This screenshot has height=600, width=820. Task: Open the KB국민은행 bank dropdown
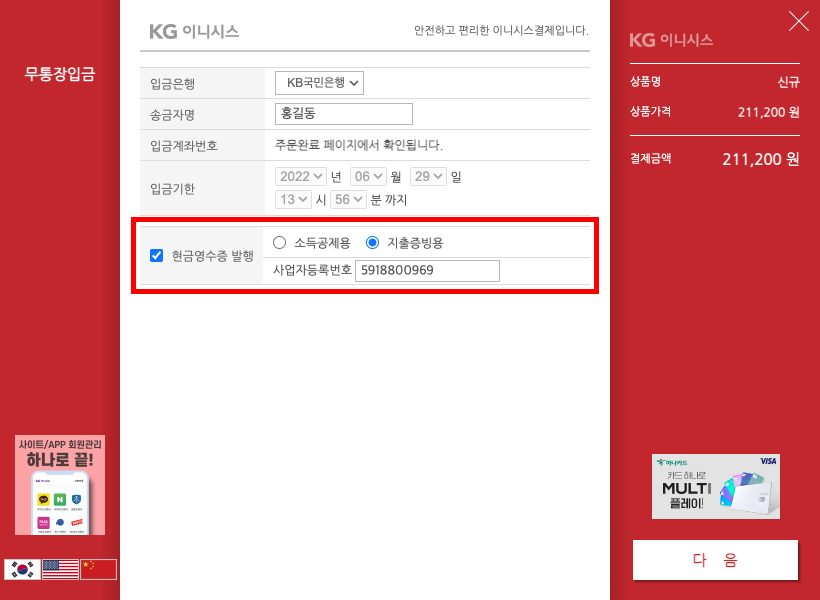pyautogui.click(x=320, y=83)
